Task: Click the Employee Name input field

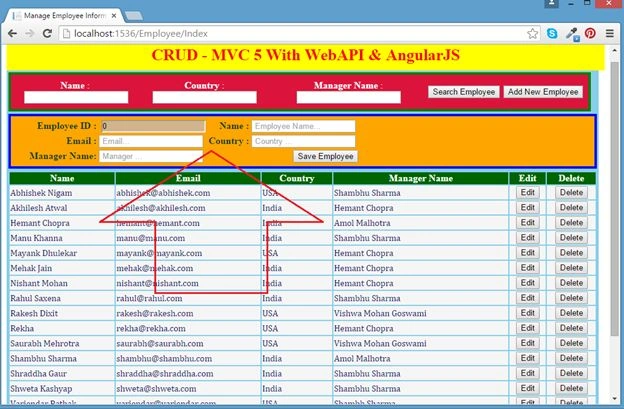Action: coord(303,127)
